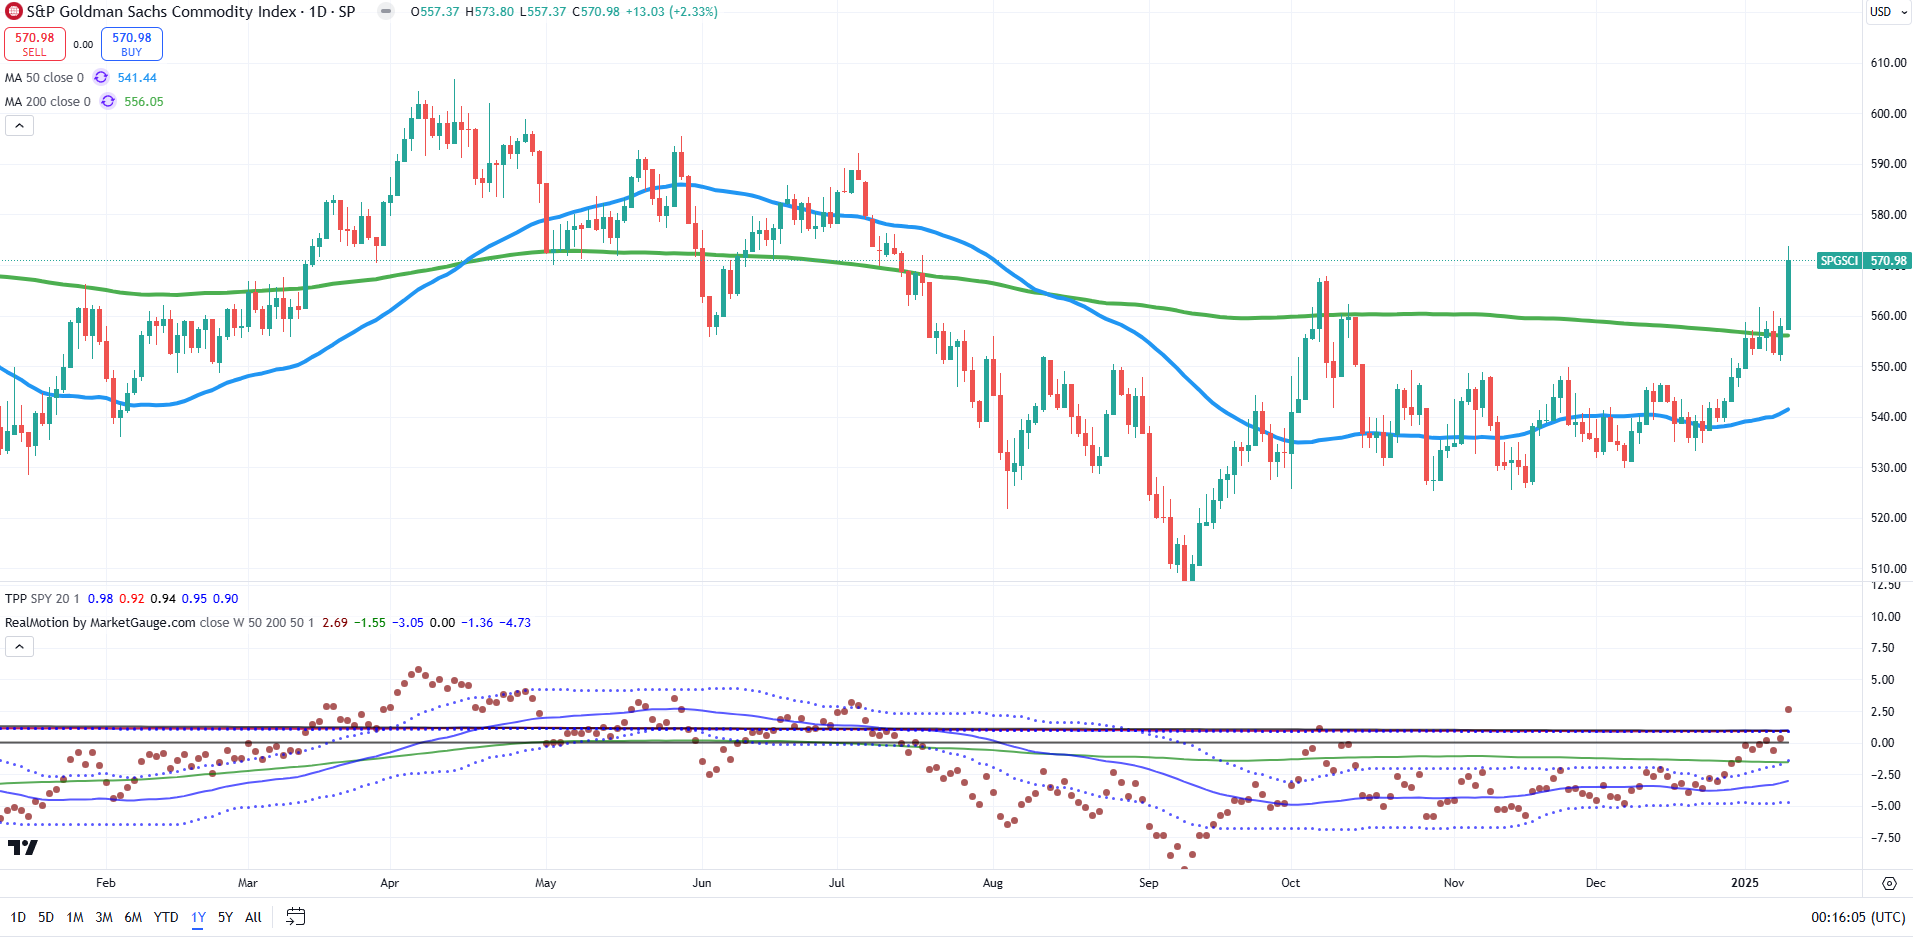1913x937 pixels.
Task: Click the 556.05 MA 200 value
Action: [x=144, y=102]
